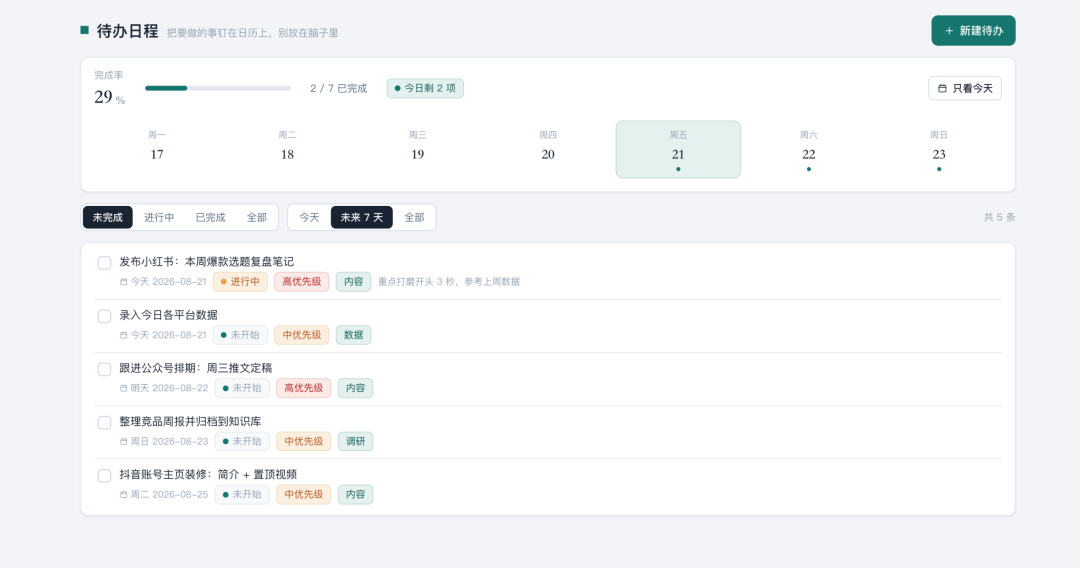
Task: Click 未开始 status badge on 跟进公众号排期
Action: pos(242,388)
